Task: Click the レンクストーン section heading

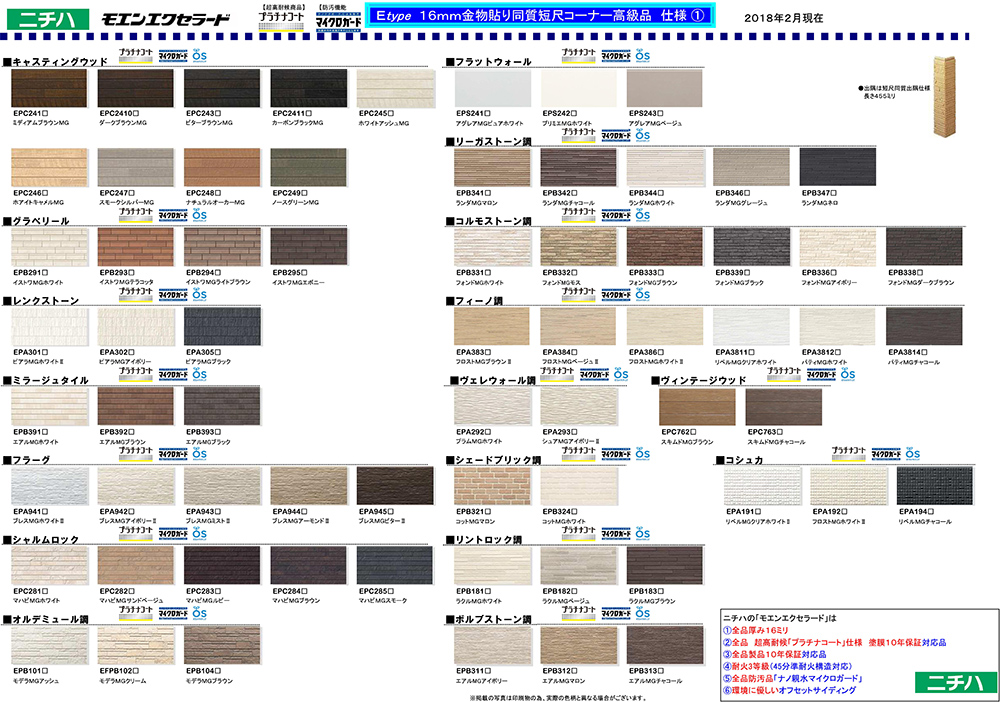Action: coord(41,301)
